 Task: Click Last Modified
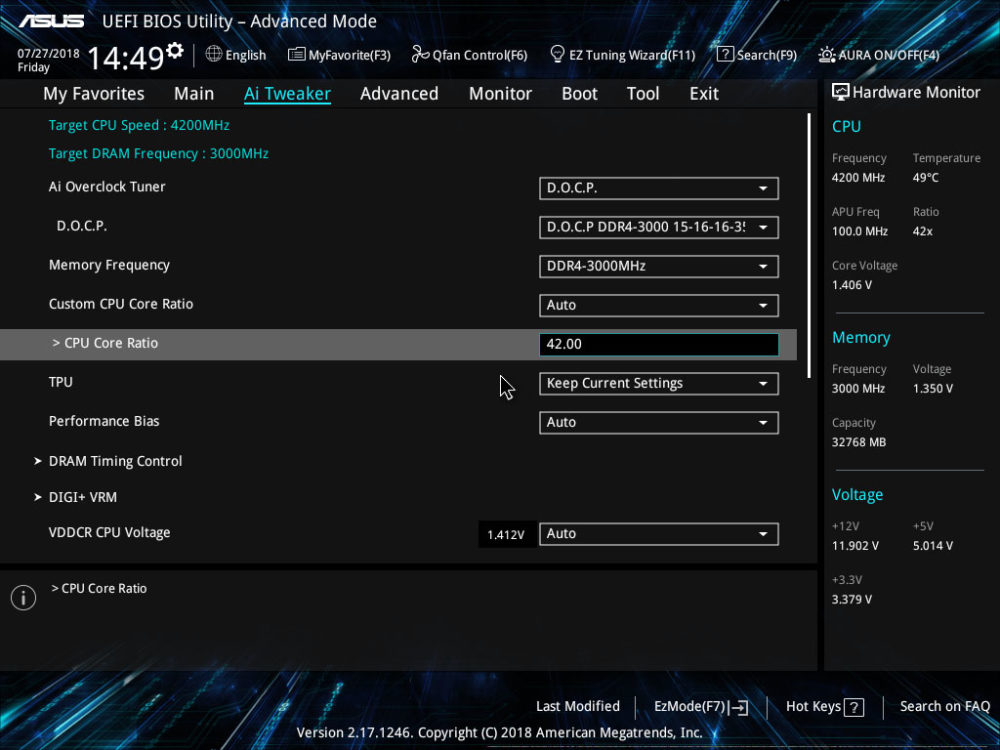(578, 707)
